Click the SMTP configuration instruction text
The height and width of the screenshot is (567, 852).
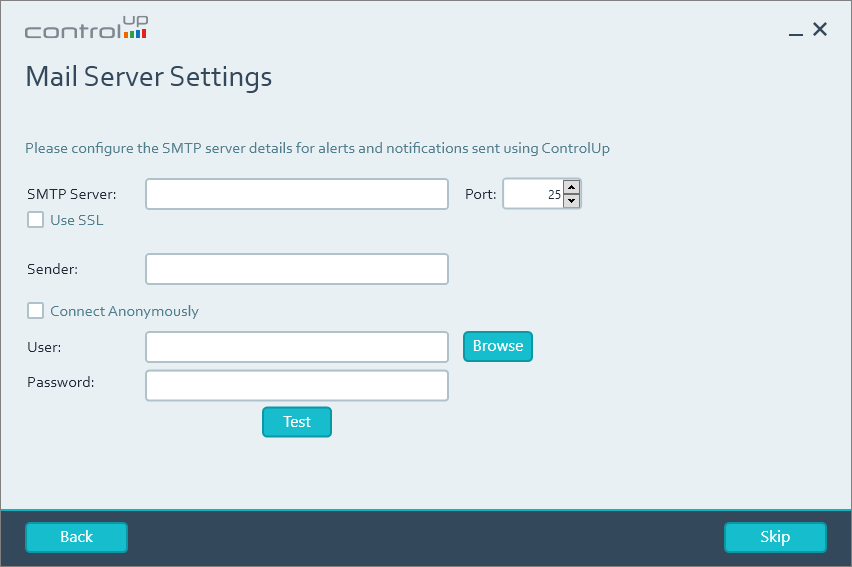click(x=317, y=148)
